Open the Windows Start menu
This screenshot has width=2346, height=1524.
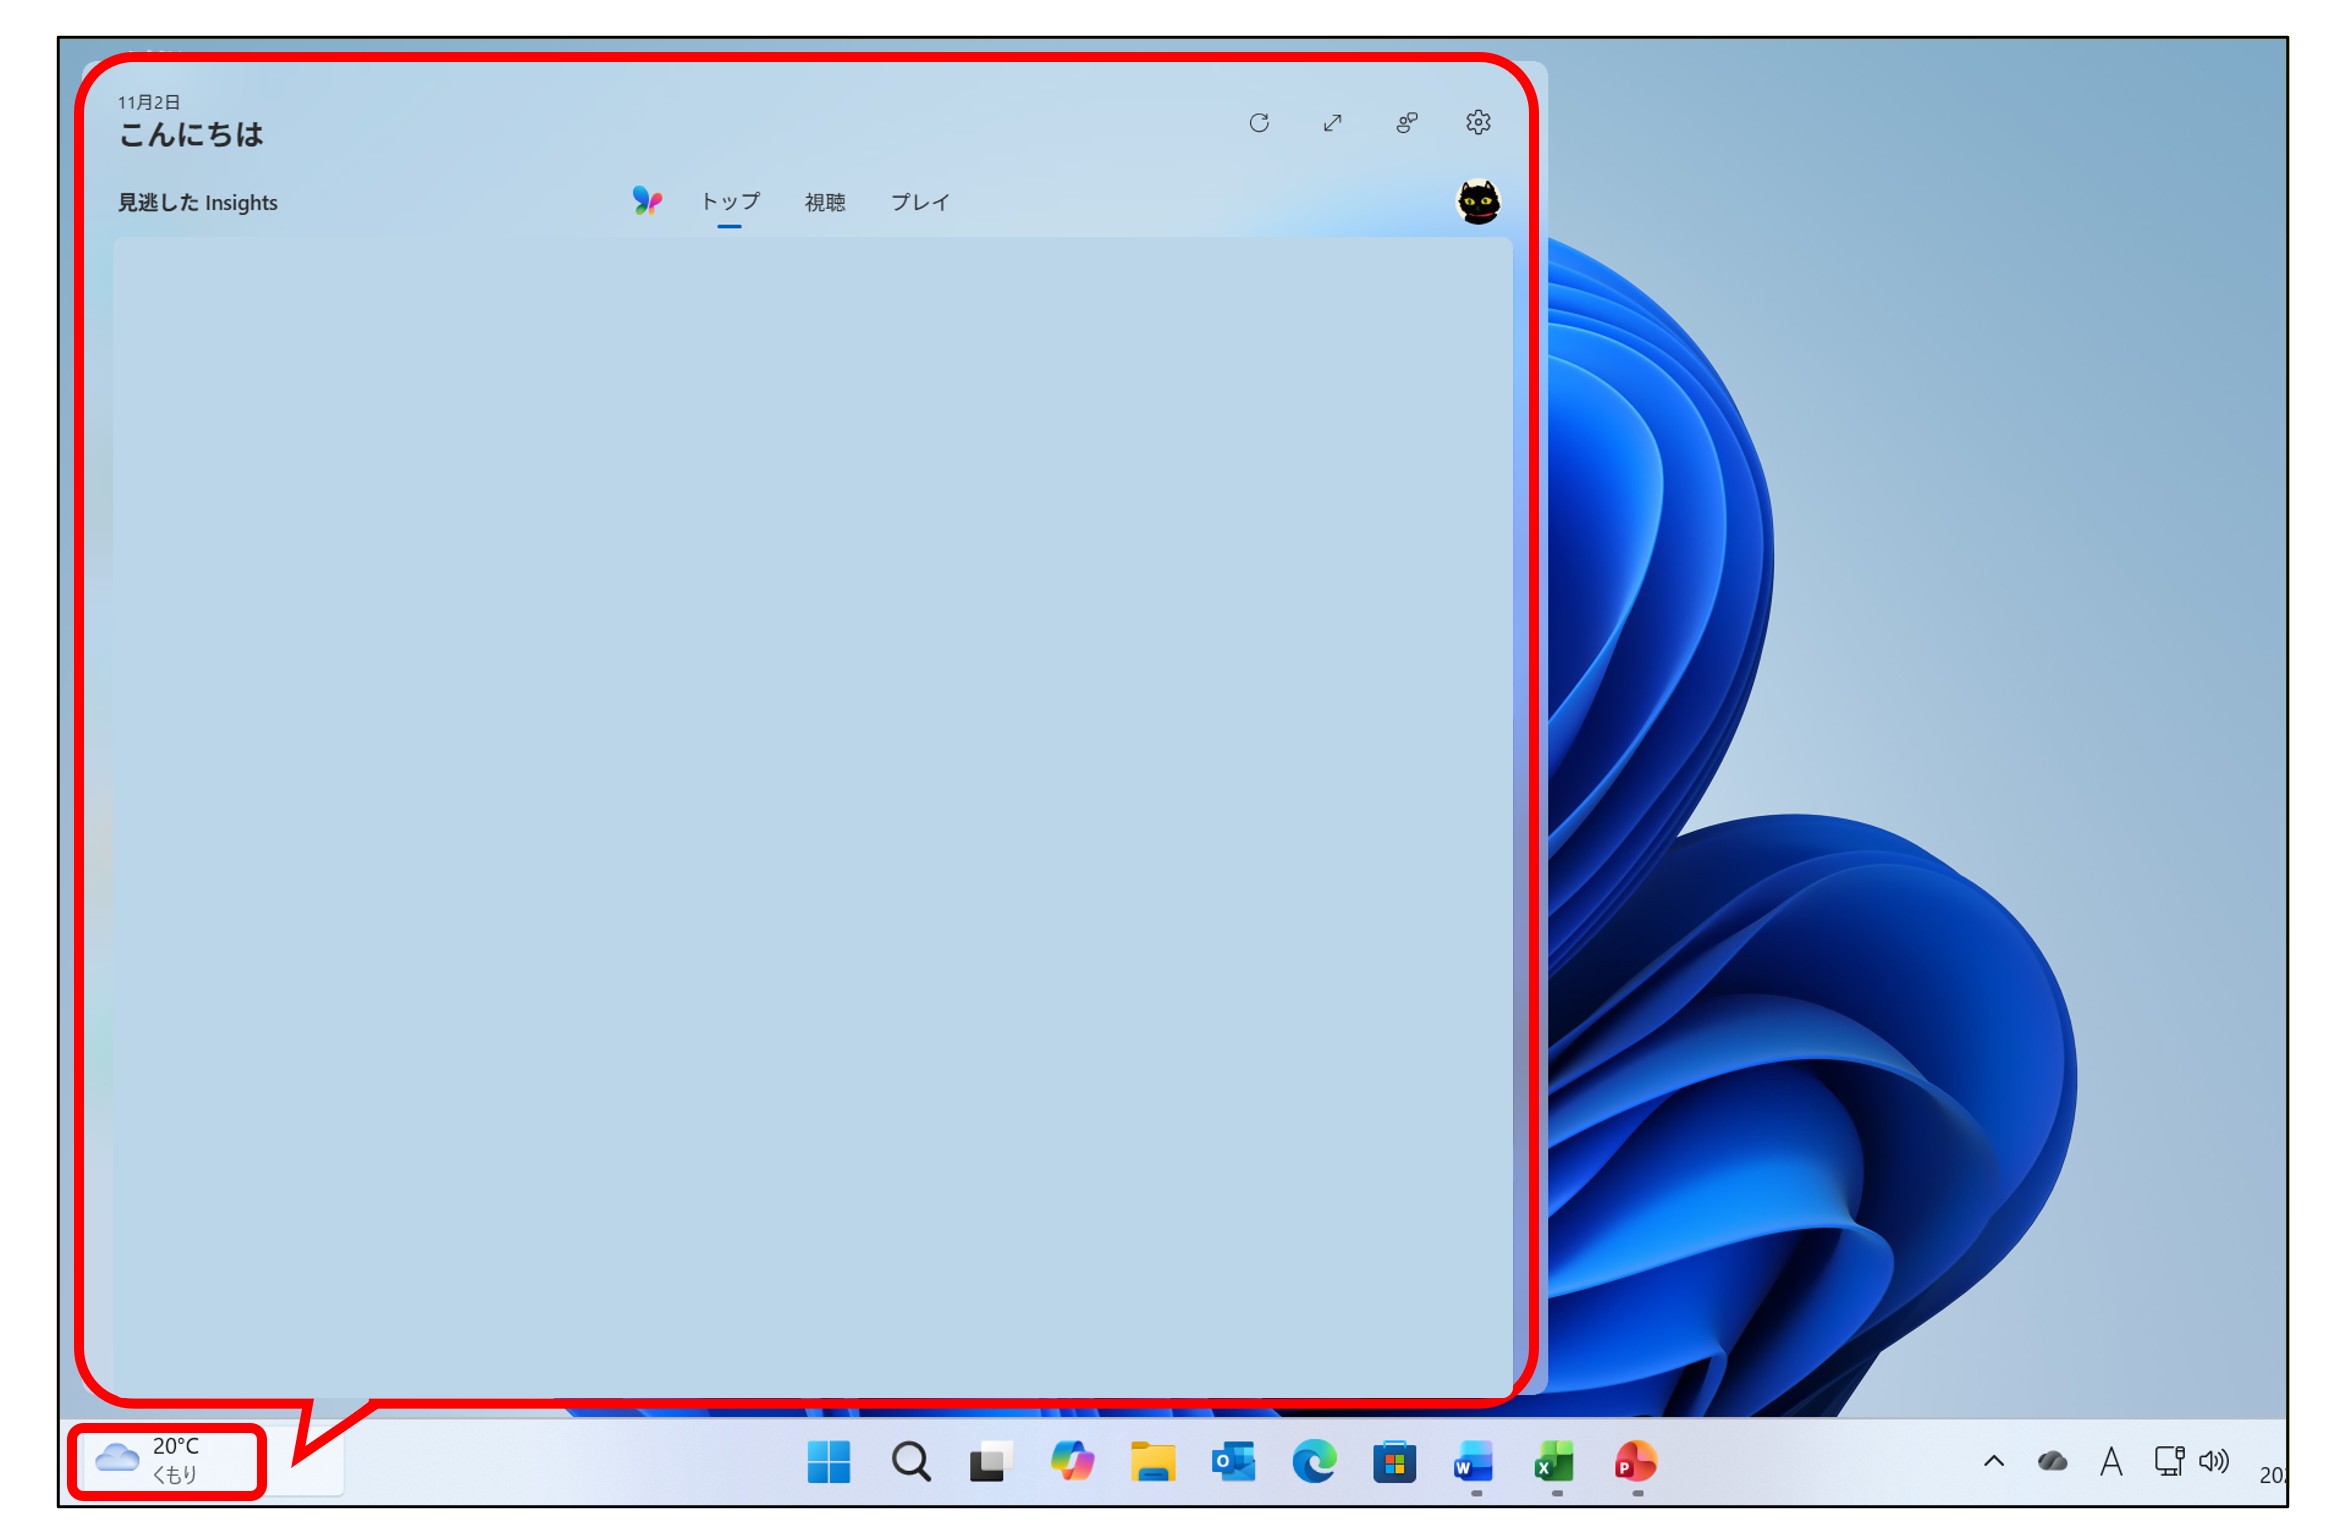click(x=828, y=1462)
